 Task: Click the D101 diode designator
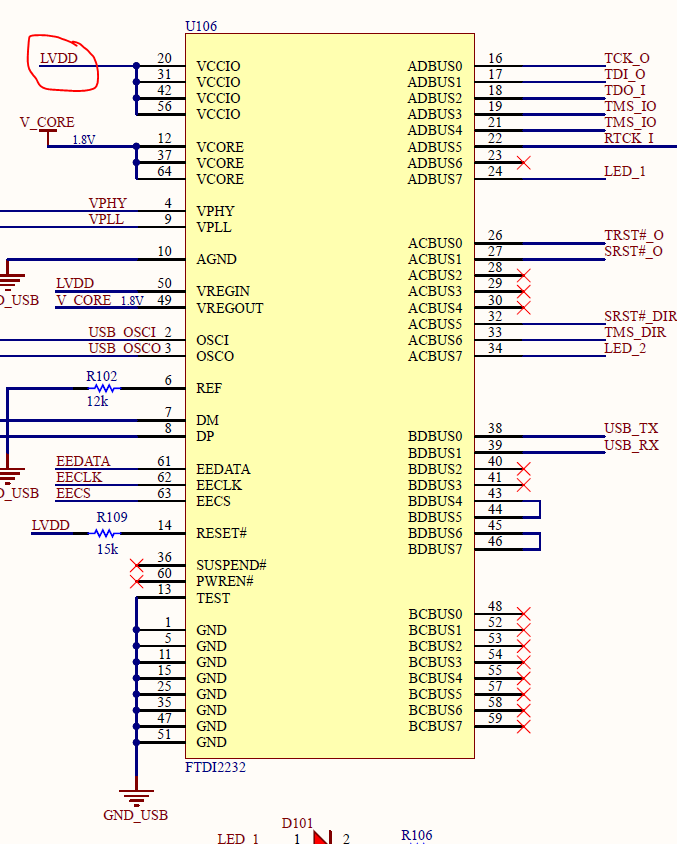click(x=297, y=824)
